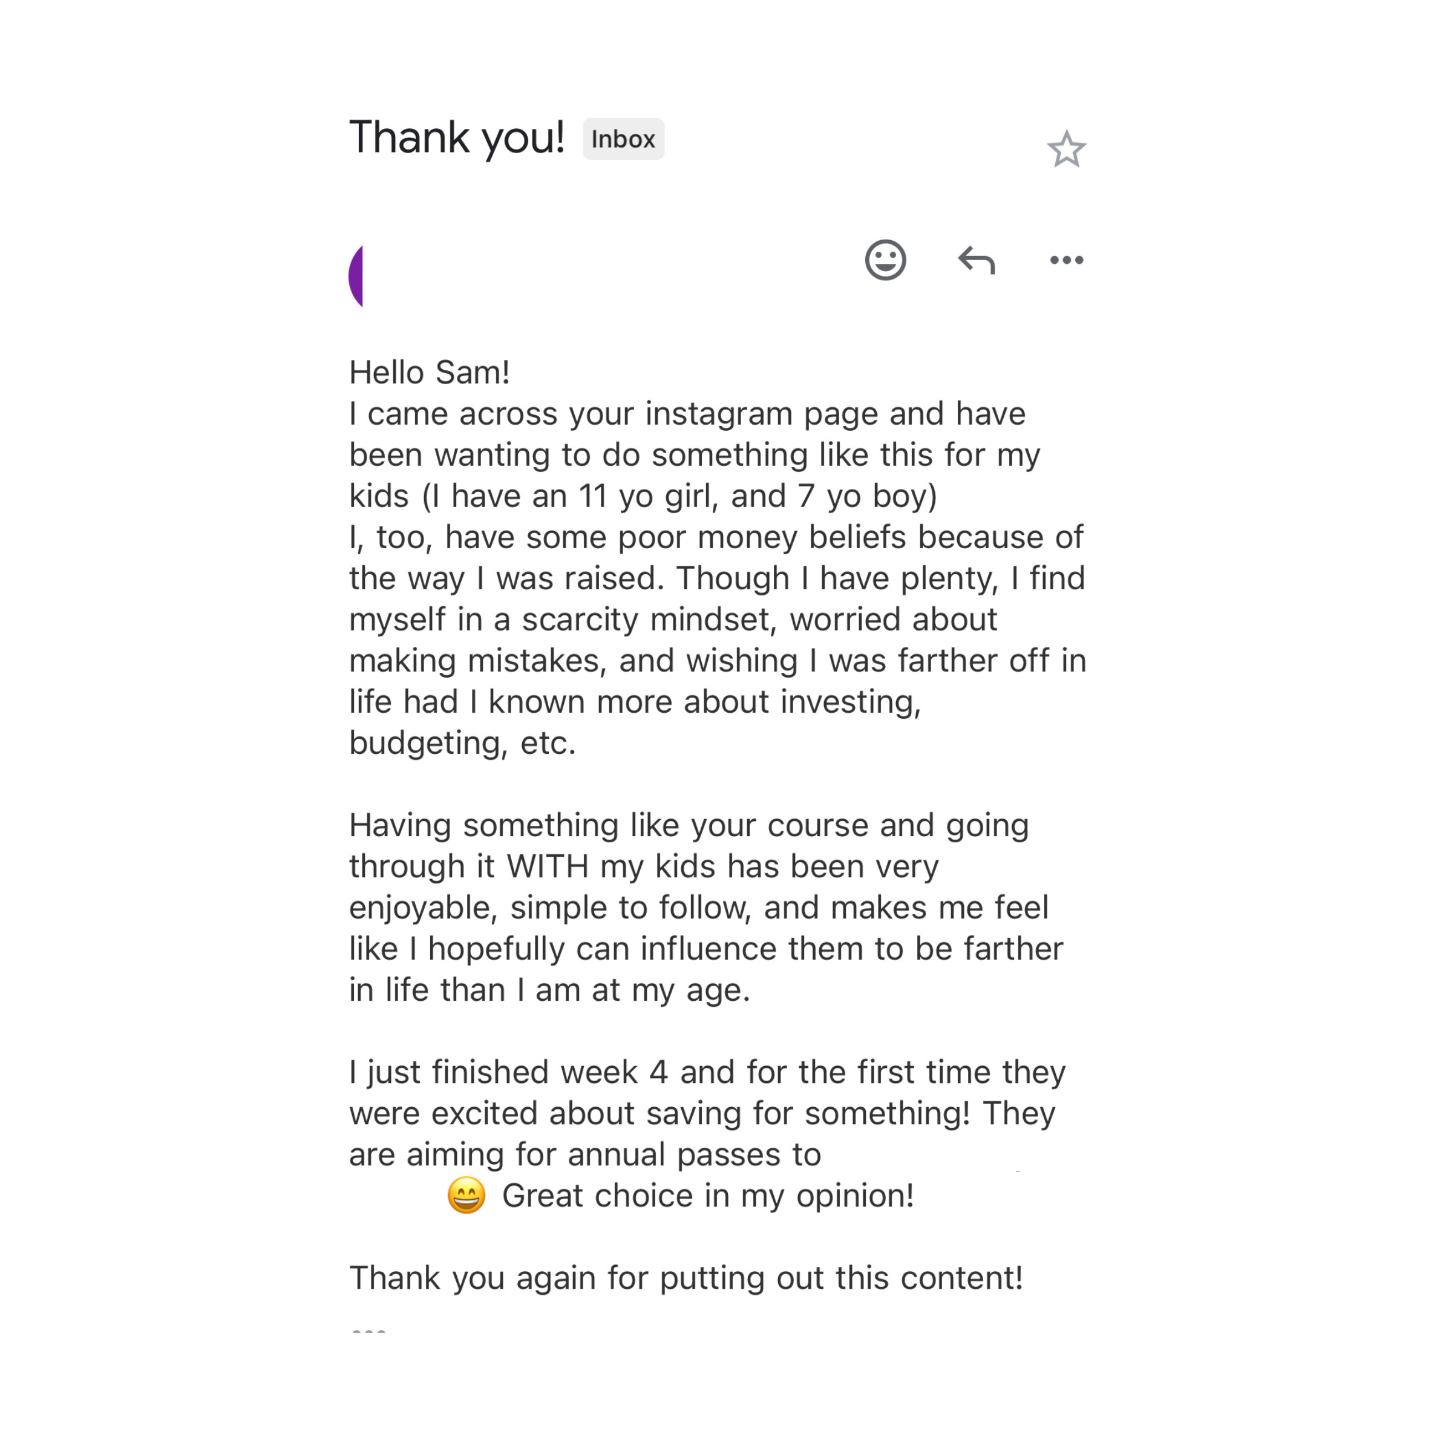Click the "budgeting, etc." line
The width and height of the screenshot is (1440, 1440).
pos(462,743)
